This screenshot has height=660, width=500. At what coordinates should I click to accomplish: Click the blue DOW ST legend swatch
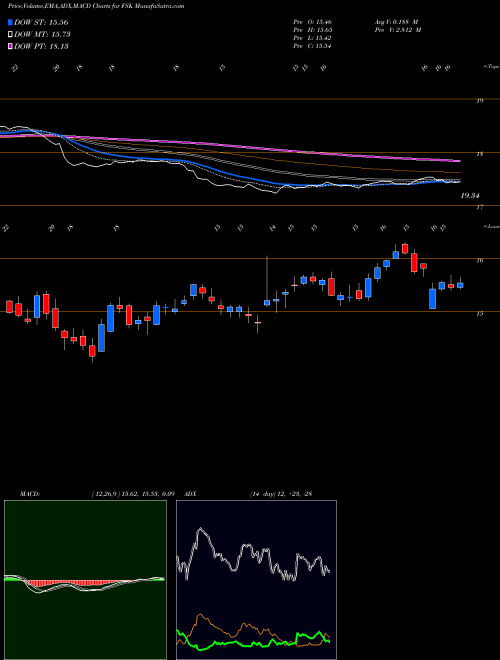[10, 22]
